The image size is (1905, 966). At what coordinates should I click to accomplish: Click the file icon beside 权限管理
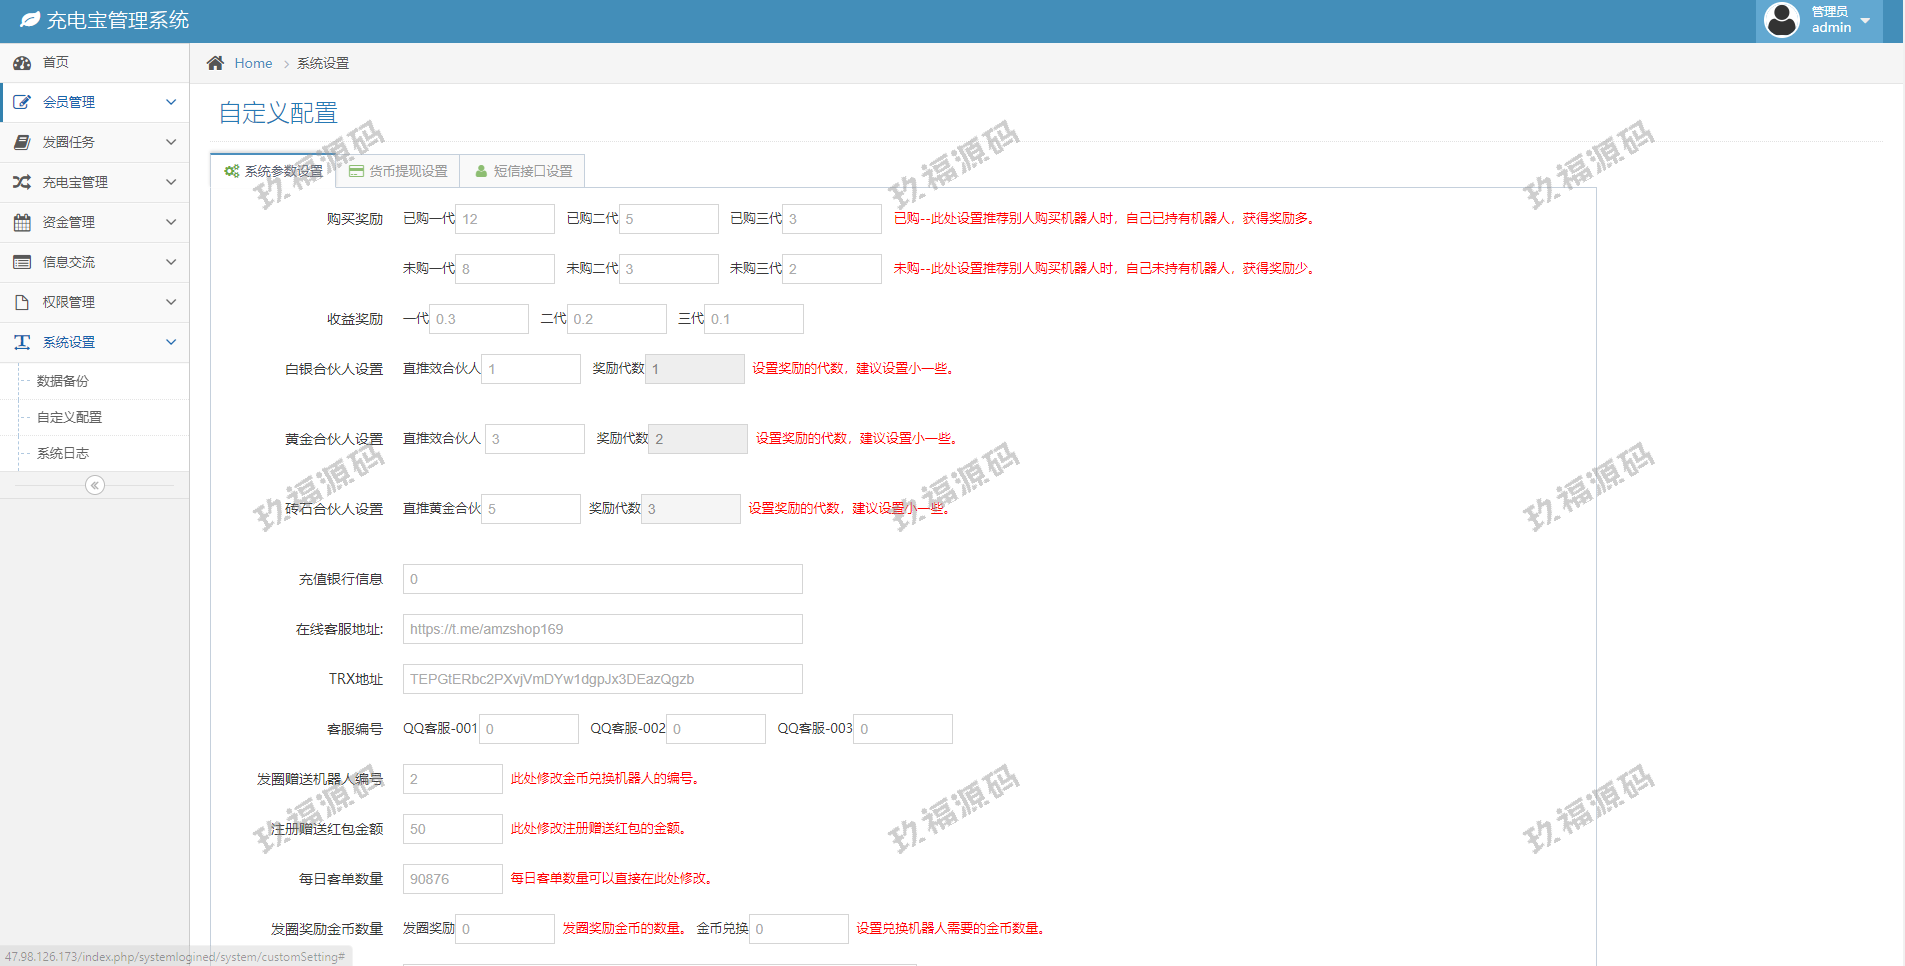point(22,302)
